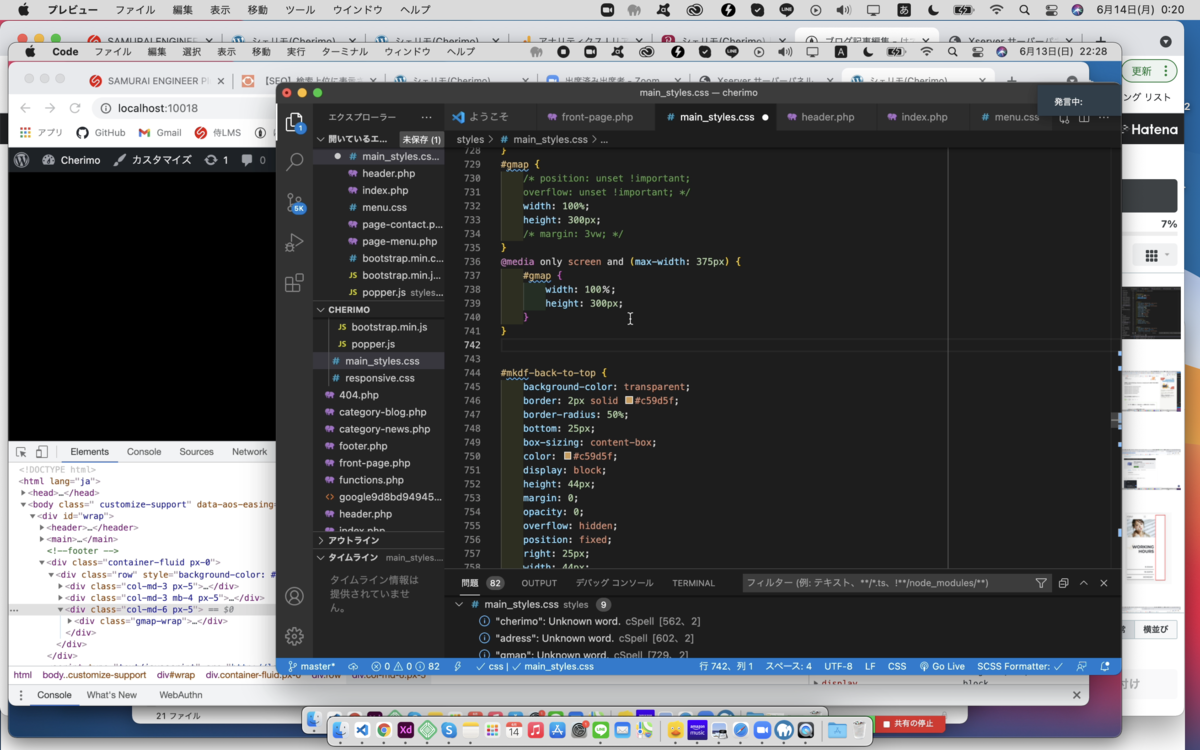Click the GitHub bookmark in Chrome
1200x750 pixels.
click(100, 132)
